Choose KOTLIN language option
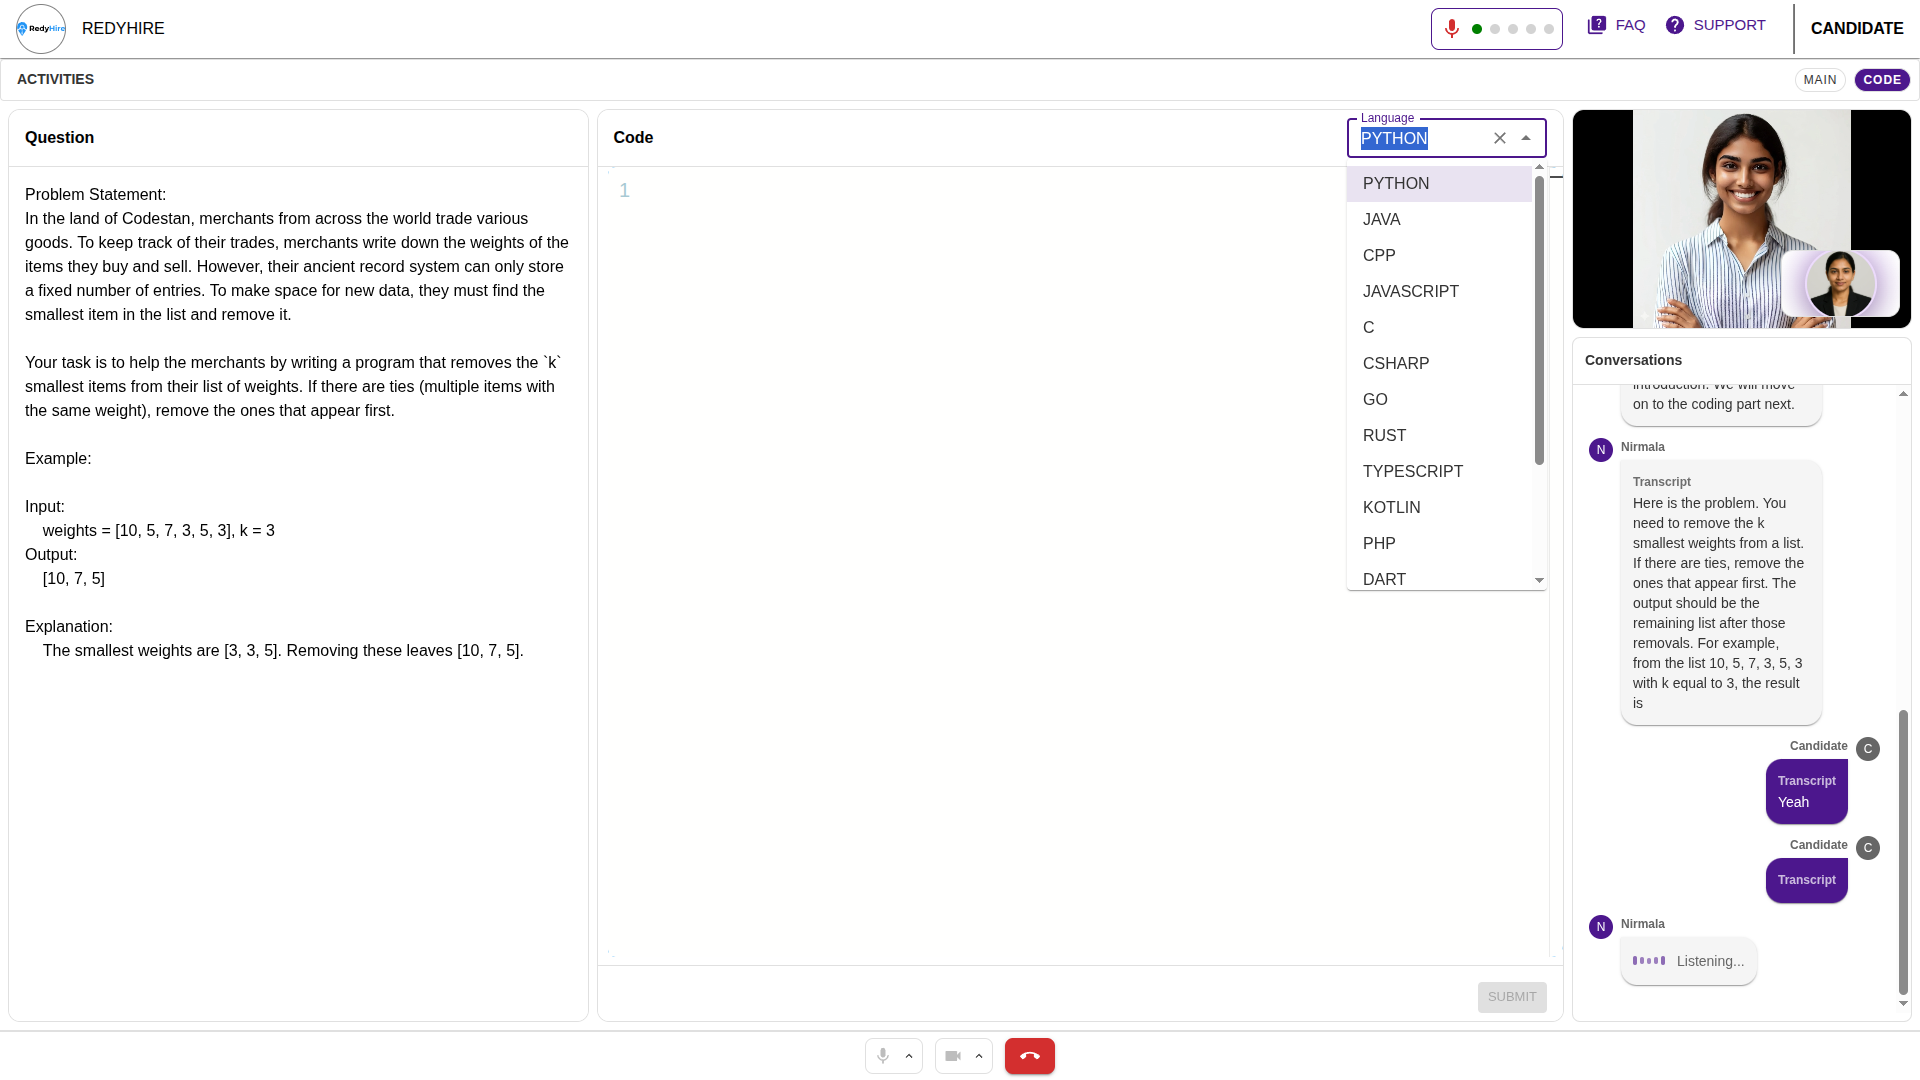 click(1439, 508)
